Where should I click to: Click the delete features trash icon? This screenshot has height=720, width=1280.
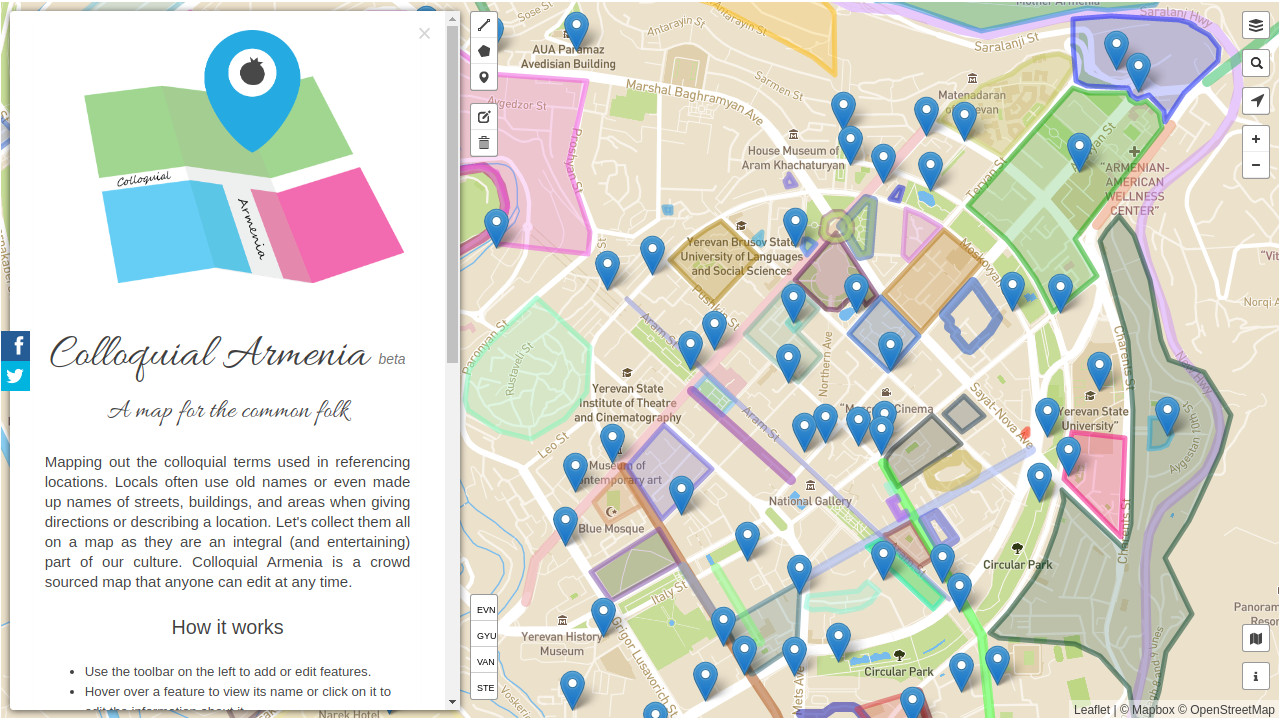pos(484,143)
